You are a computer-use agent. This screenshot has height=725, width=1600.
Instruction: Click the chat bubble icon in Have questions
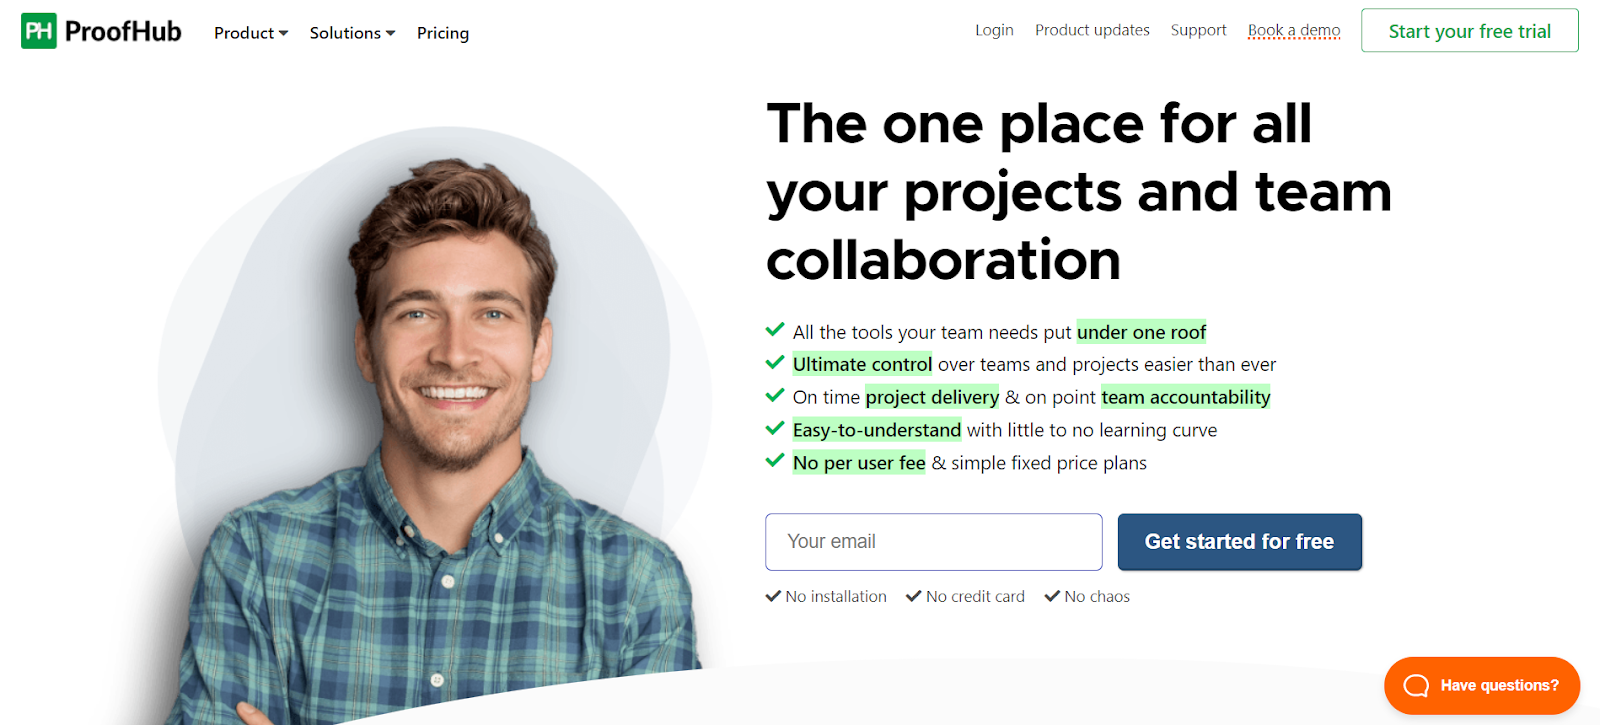click(1416, 685)
